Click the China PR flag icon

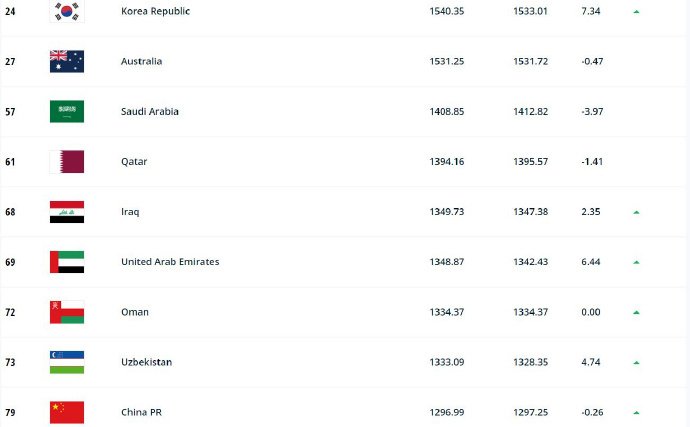[x=67, y=412]
